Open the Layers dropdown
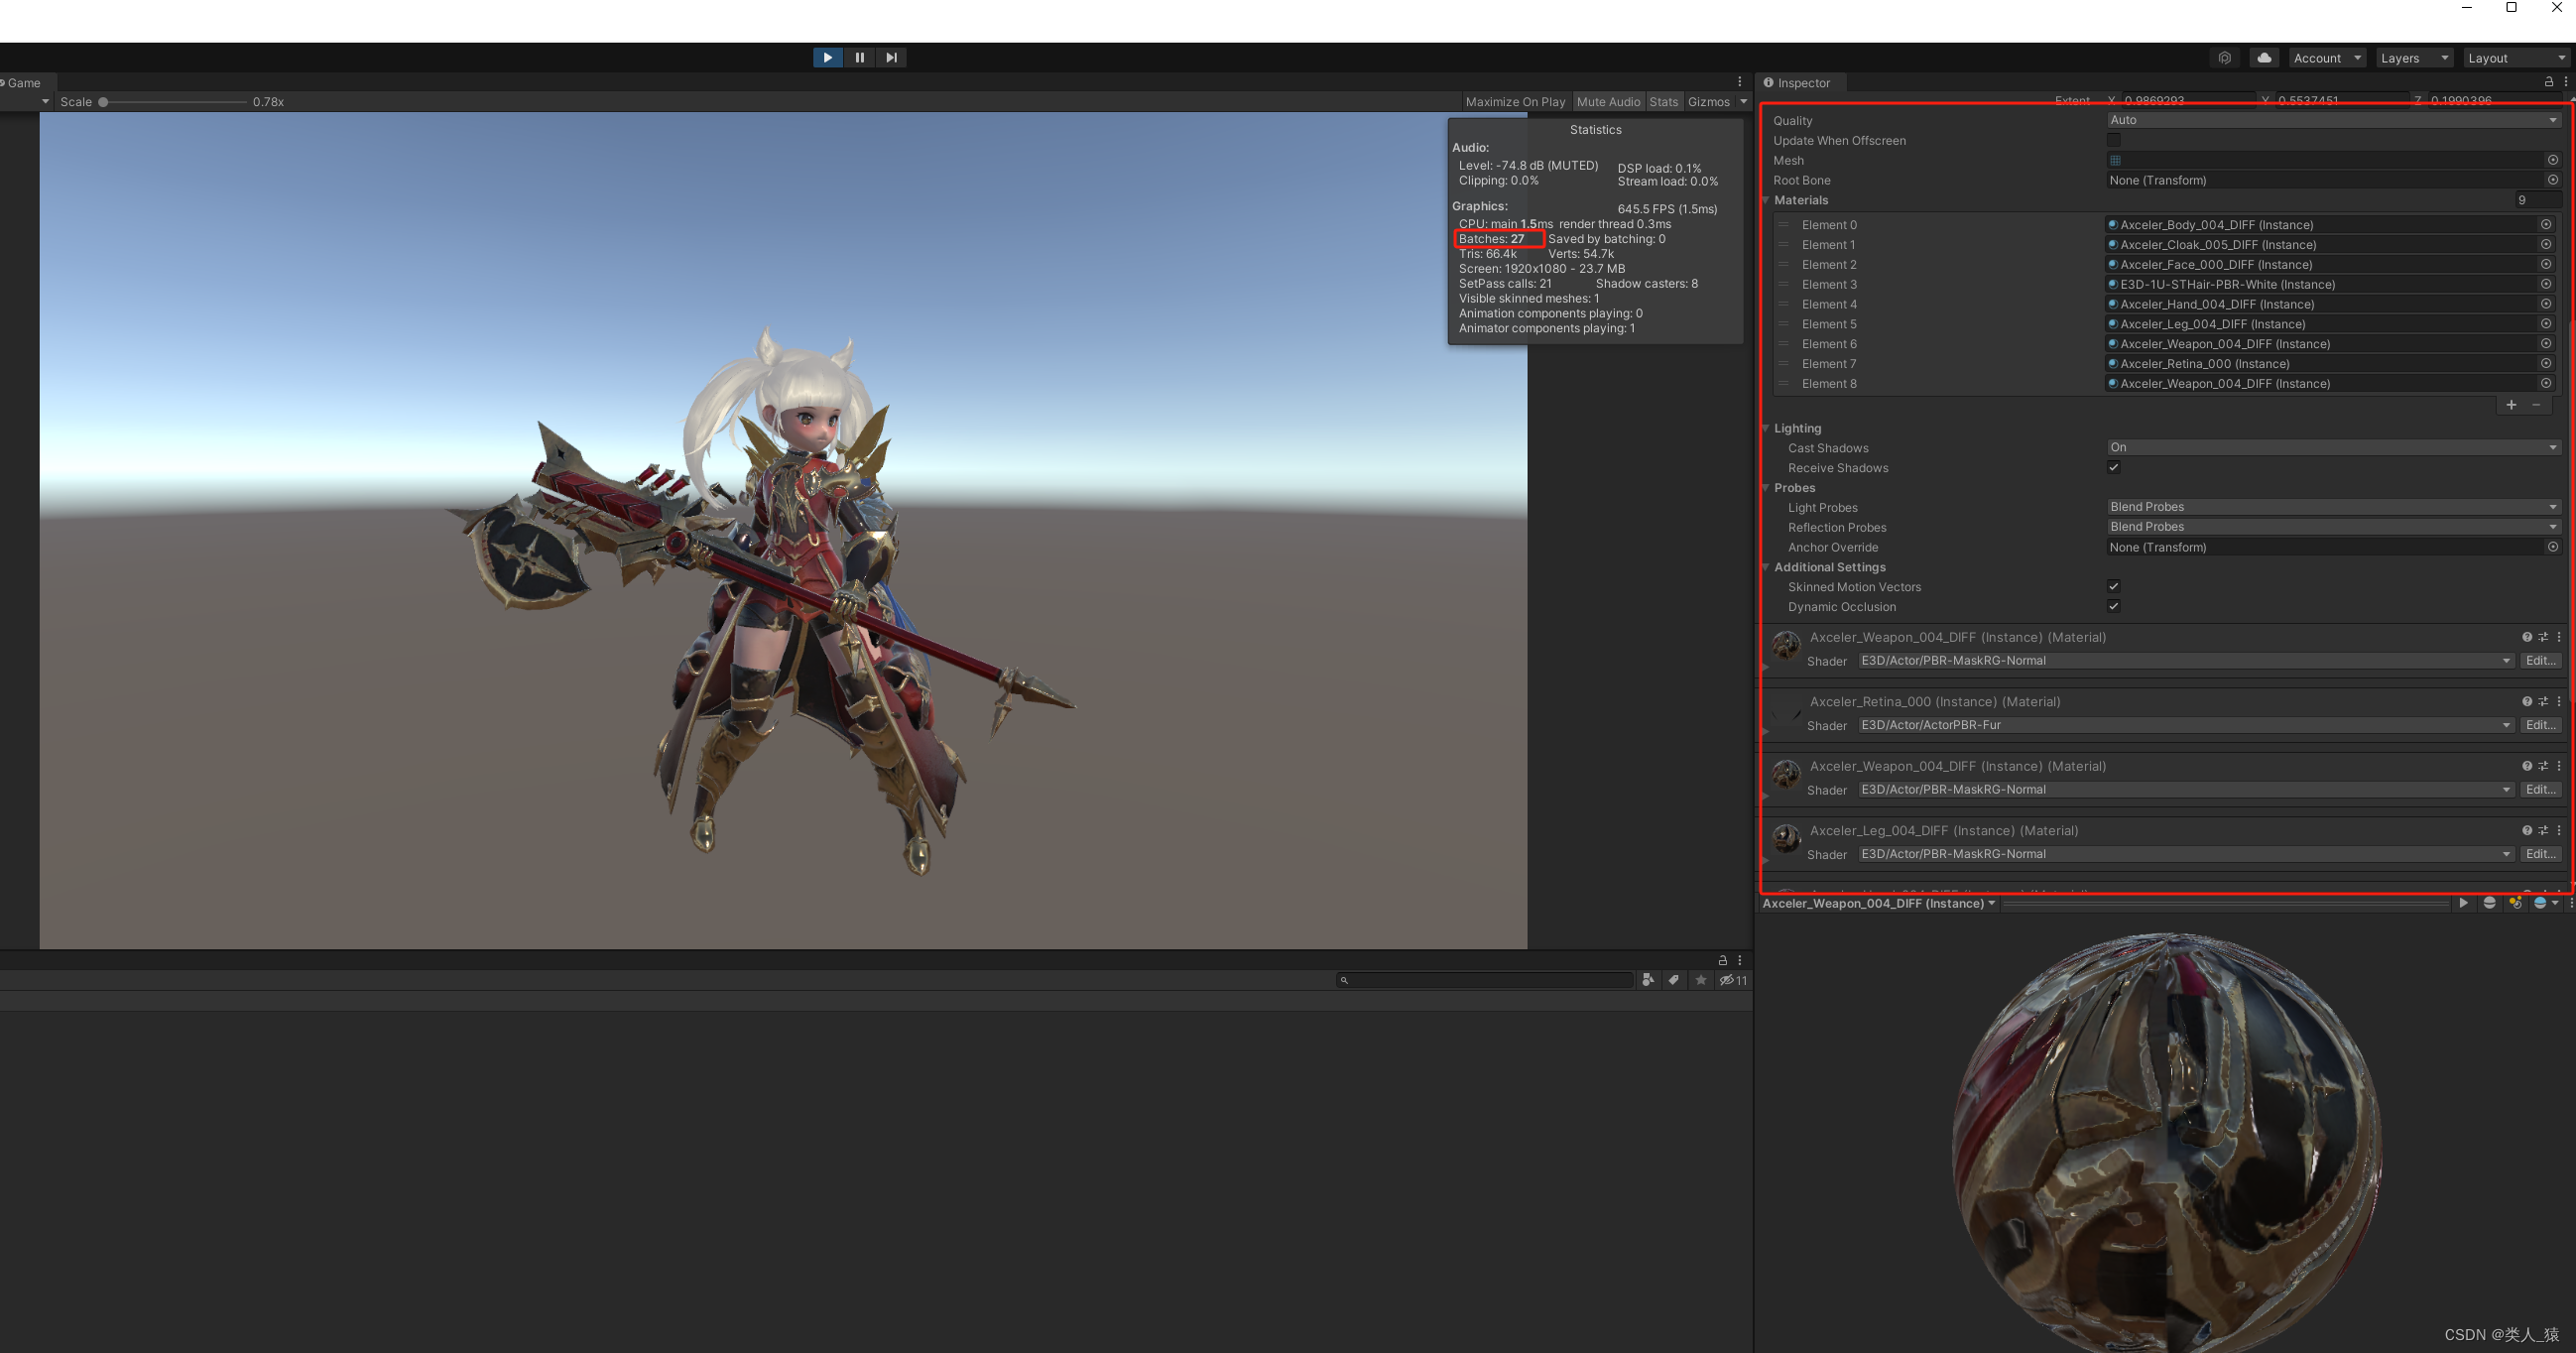 click(x=2414, y=58)
